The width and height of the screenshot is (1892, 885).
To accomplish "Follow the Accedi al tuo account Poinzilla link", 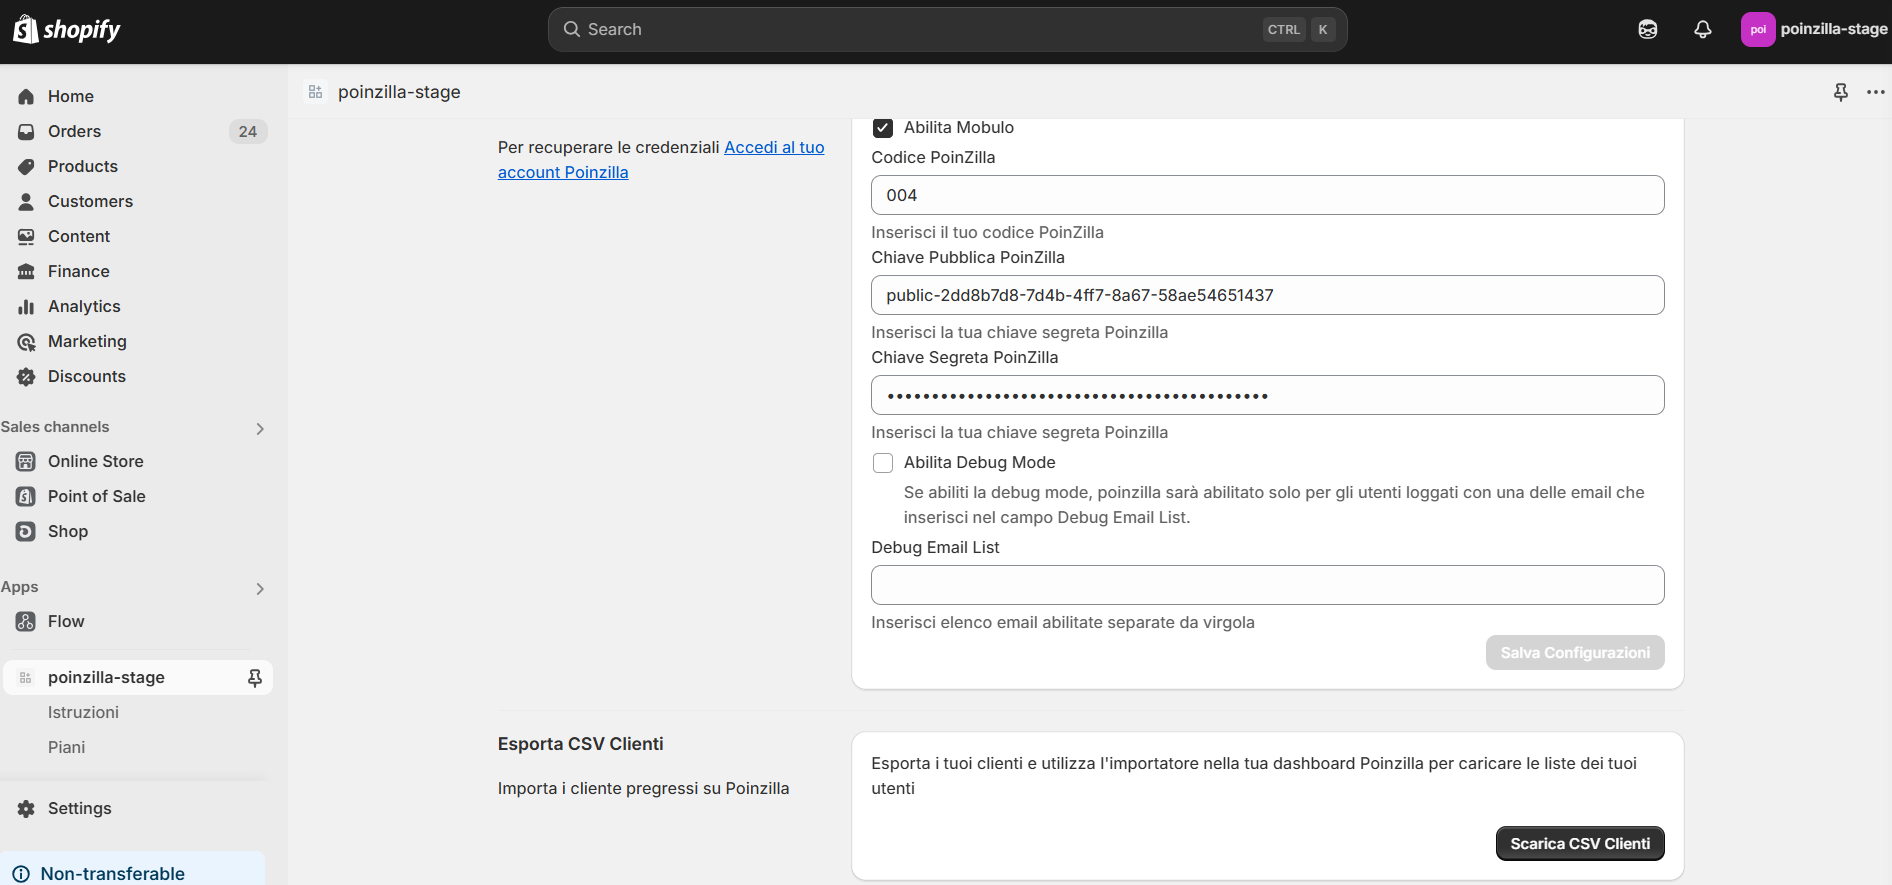I will point(661,160).
